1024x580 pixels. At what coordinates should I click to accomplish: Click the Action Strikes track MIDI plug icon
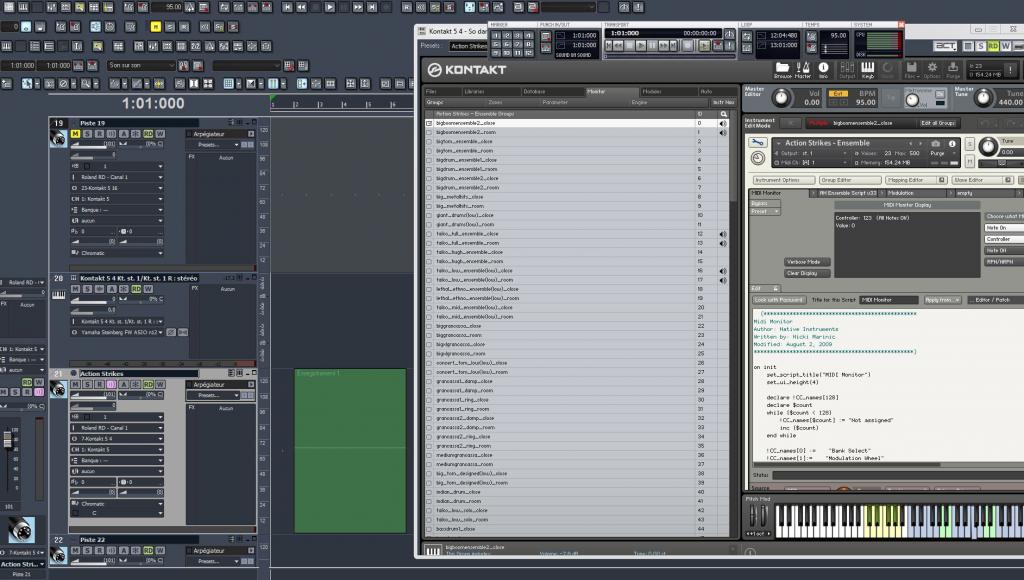point(58,389)
